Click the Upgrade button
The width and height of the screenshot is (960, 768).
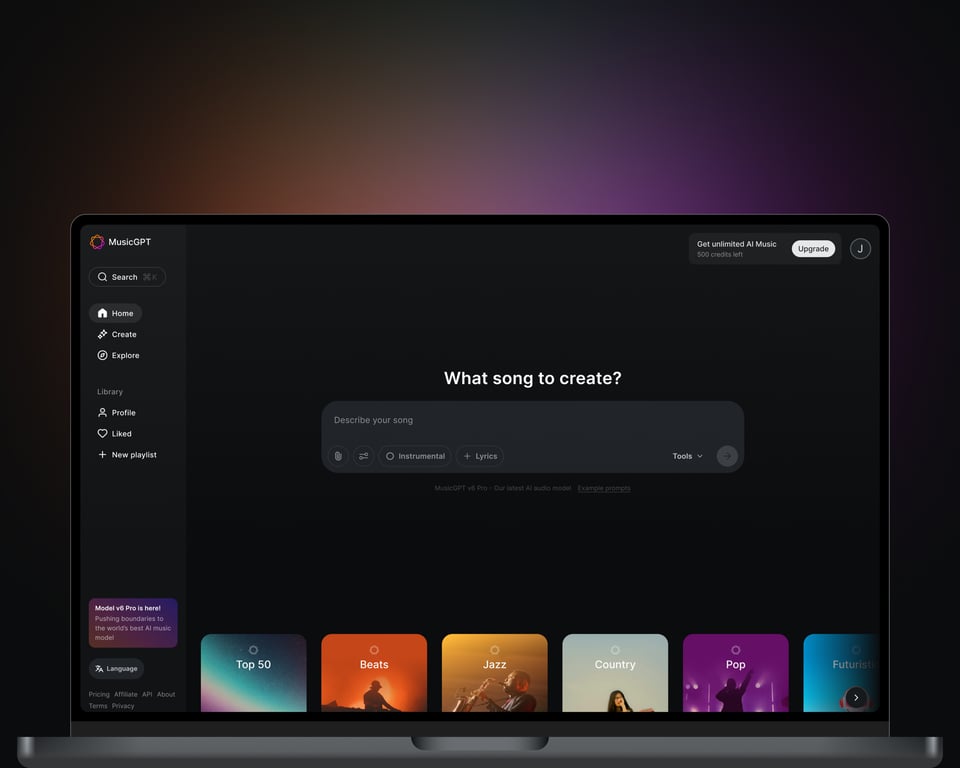(x=813, y=248)
